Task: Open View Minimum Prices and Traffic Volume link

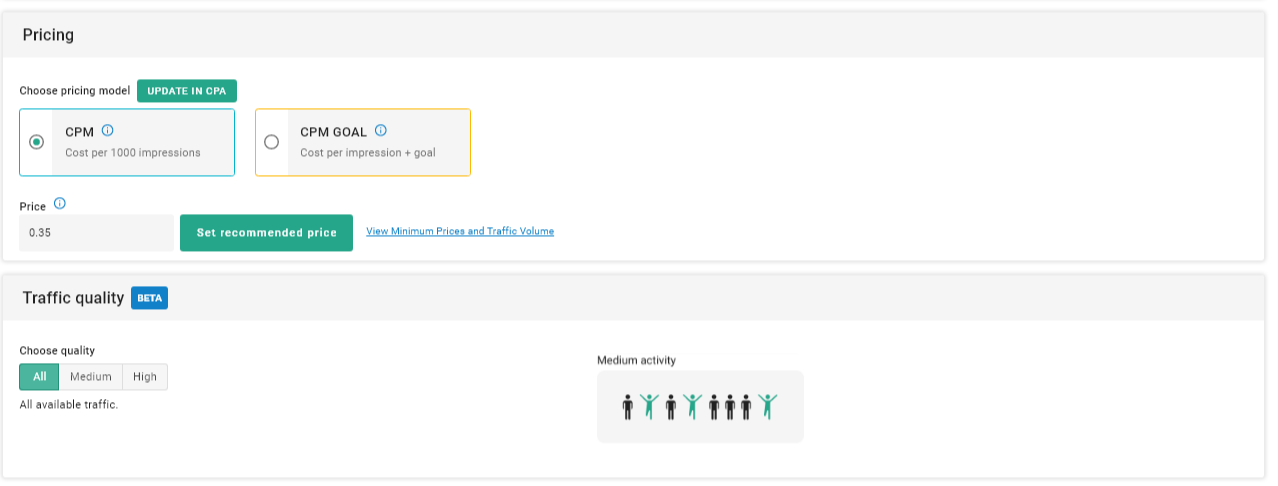Action: pos(460,231)
